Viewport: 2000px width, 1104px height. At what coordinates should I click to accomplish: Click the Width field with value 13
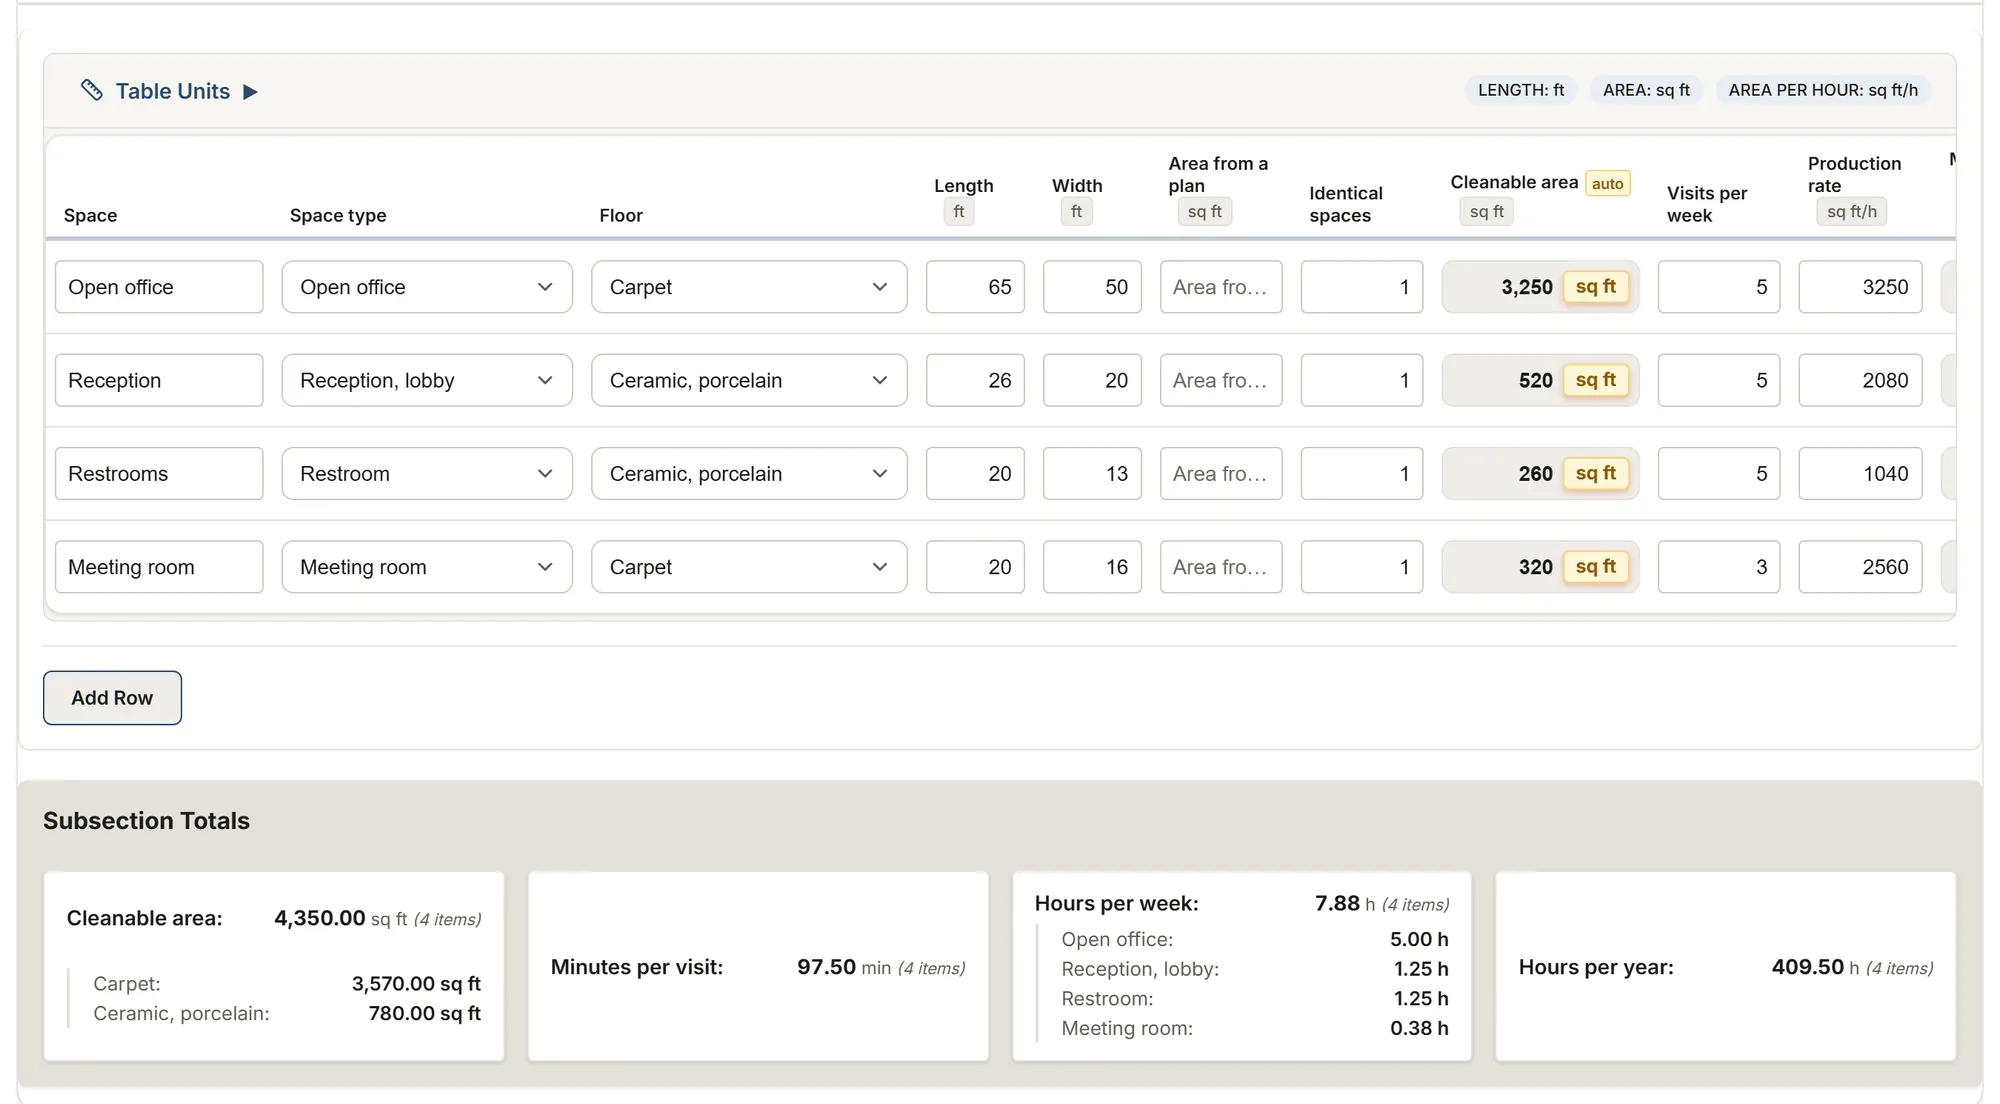[x=1092, y=474]
